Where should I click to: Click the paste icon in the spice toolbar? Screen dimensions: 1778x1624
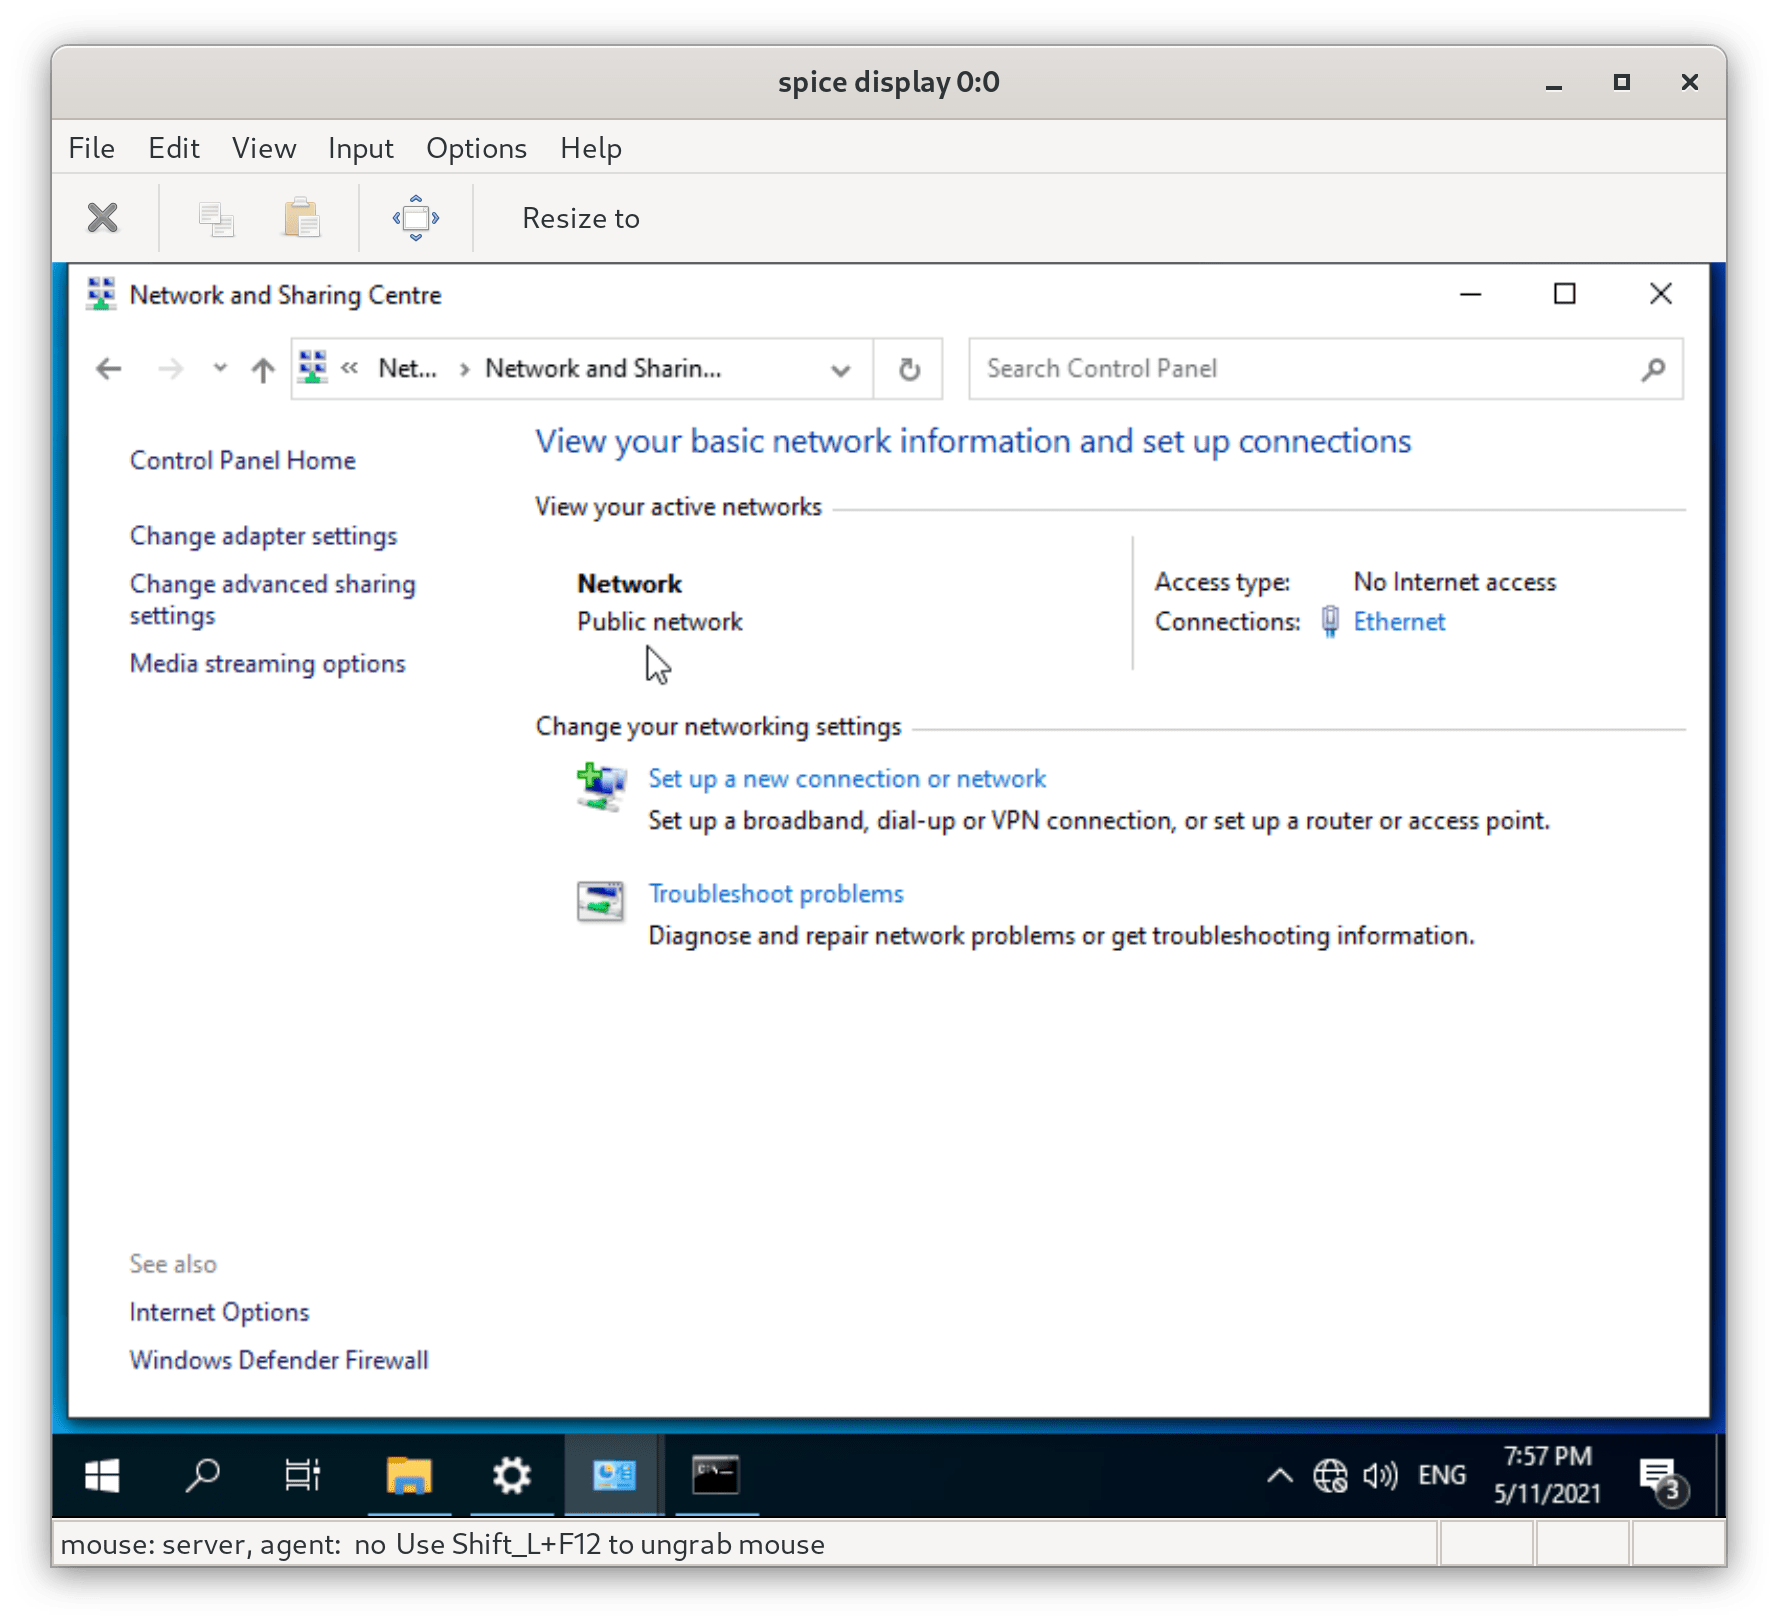click(x=301, y=218)
